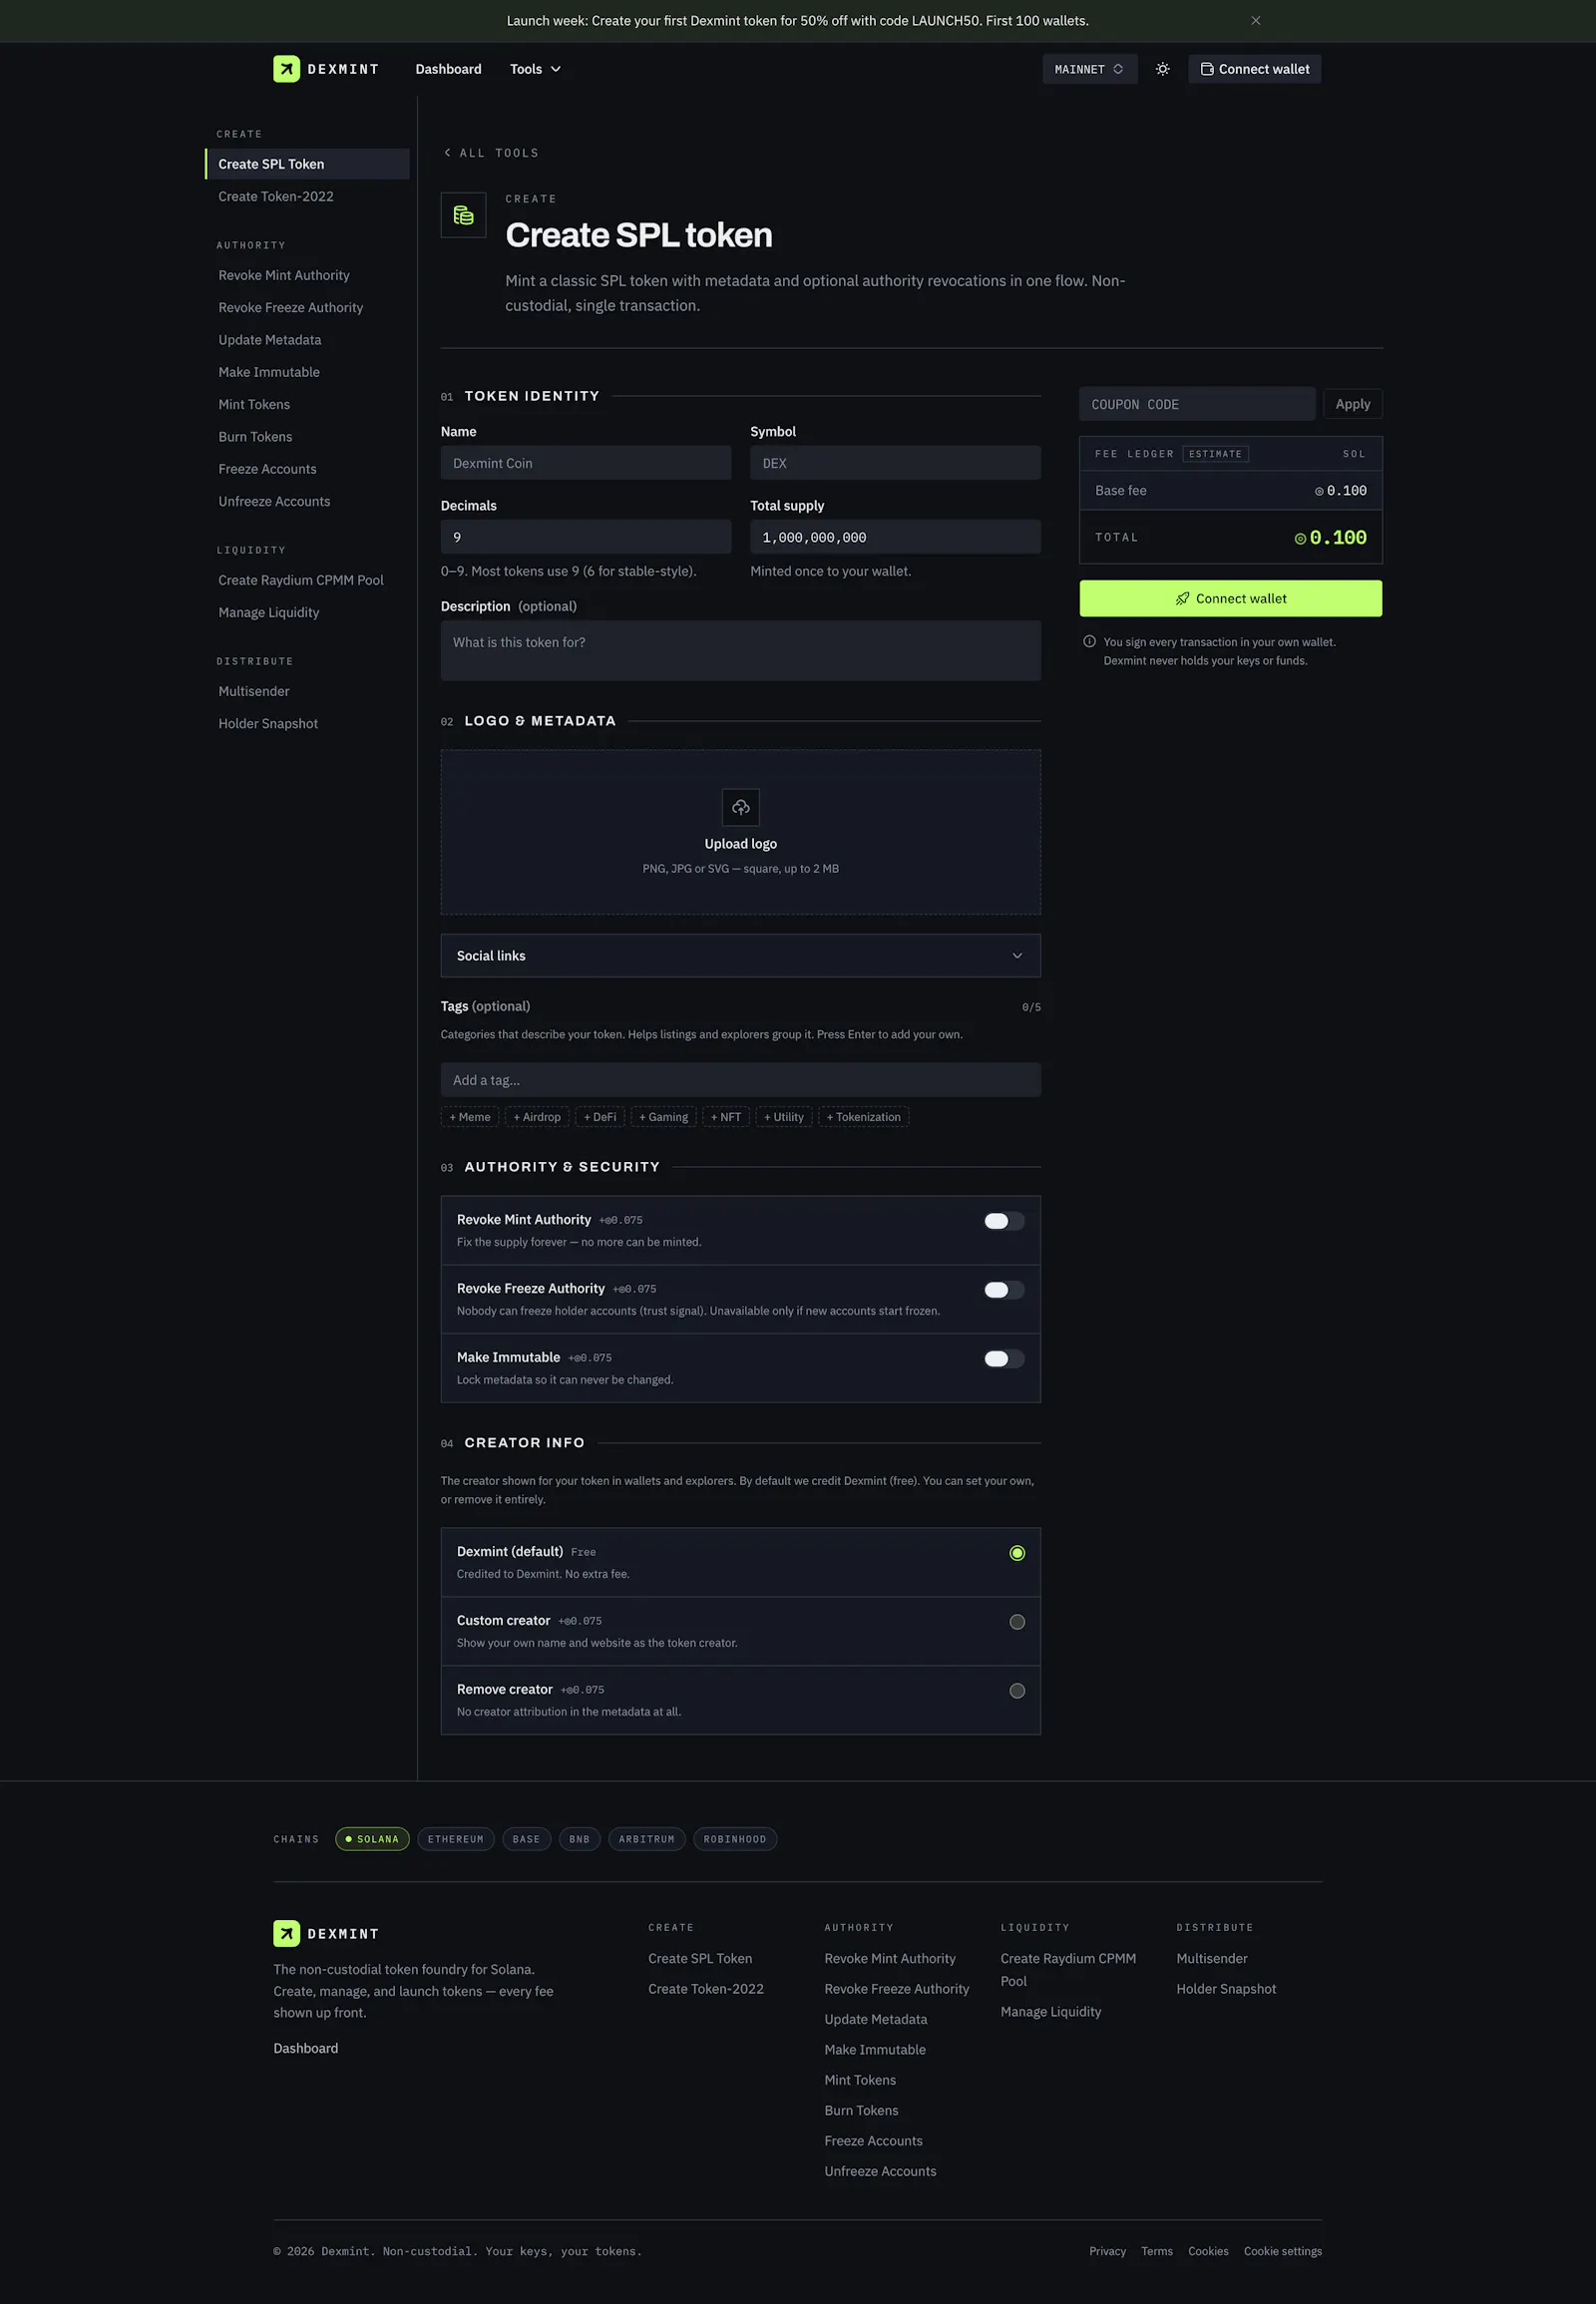Open Freeze Accounts in sidebar
The image size is (1596, 2304).
[x=308, y=469]
